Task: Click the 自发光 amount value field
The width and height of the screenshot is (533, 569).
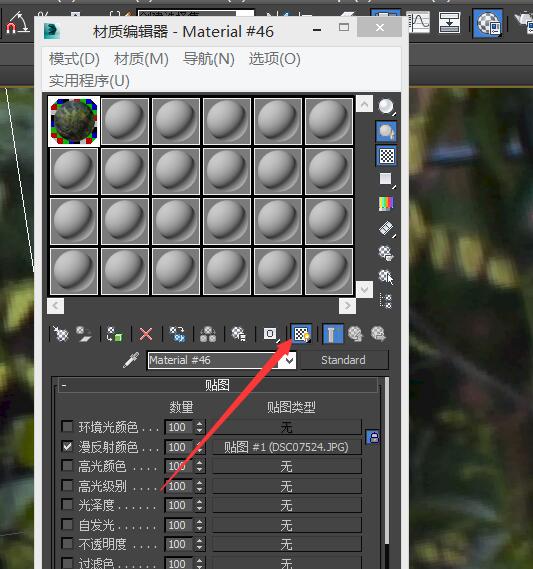Action: click(179, 525)
